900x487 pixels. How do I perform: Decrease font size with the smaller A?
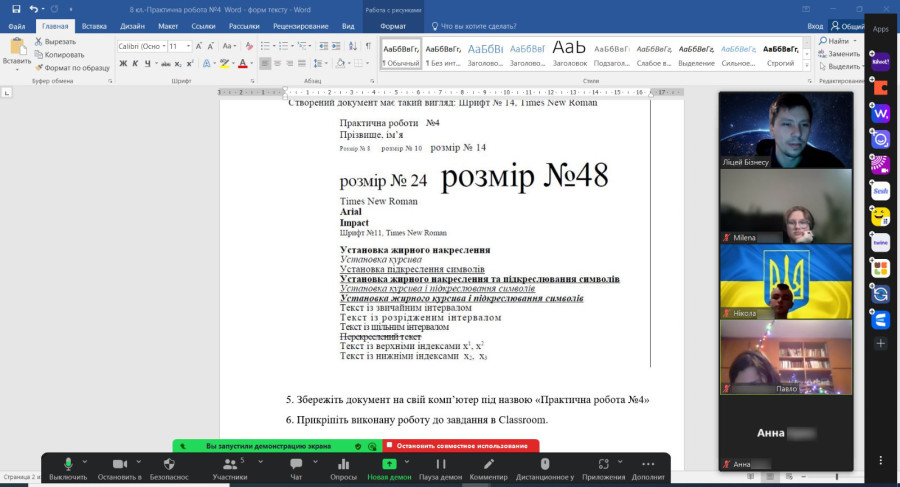[x=211, y=46]
